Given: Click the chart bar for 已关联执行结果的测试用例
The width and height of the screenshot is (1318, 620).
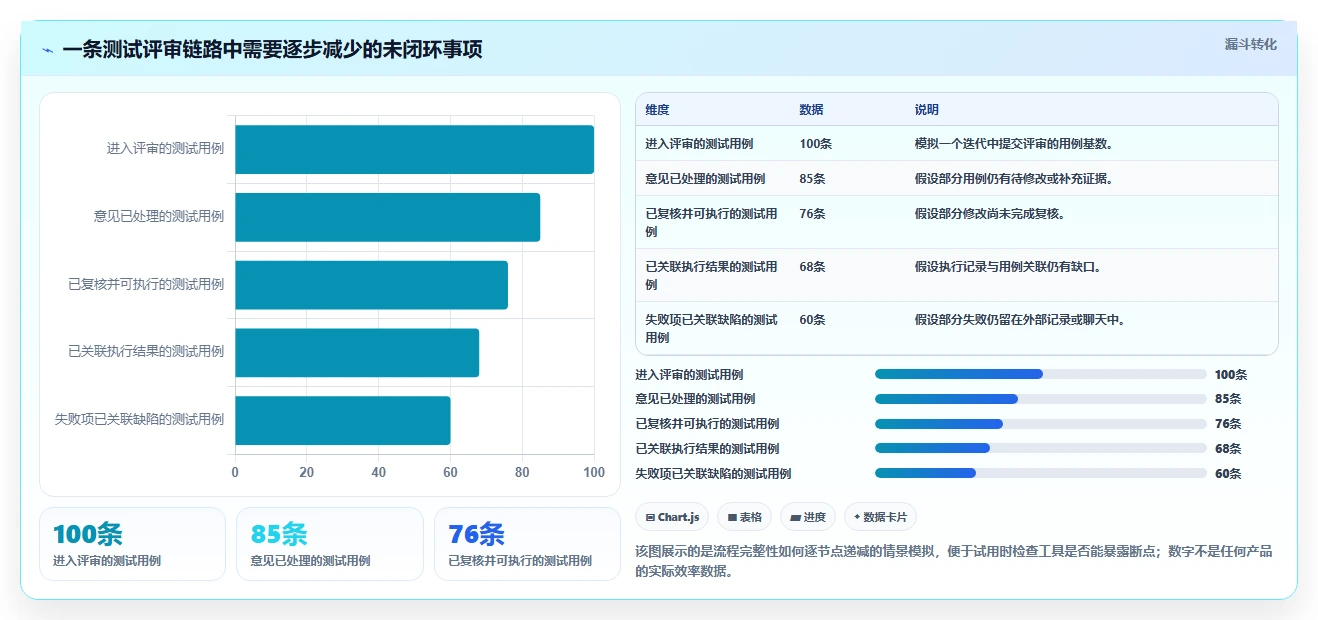Looking at the screenshot, I should click(x=357, y=352).
